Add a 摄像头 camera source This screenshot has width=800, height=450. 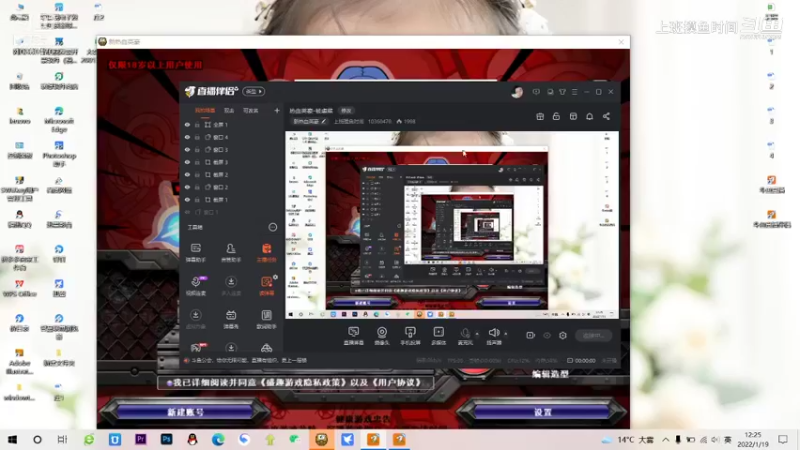382,336
